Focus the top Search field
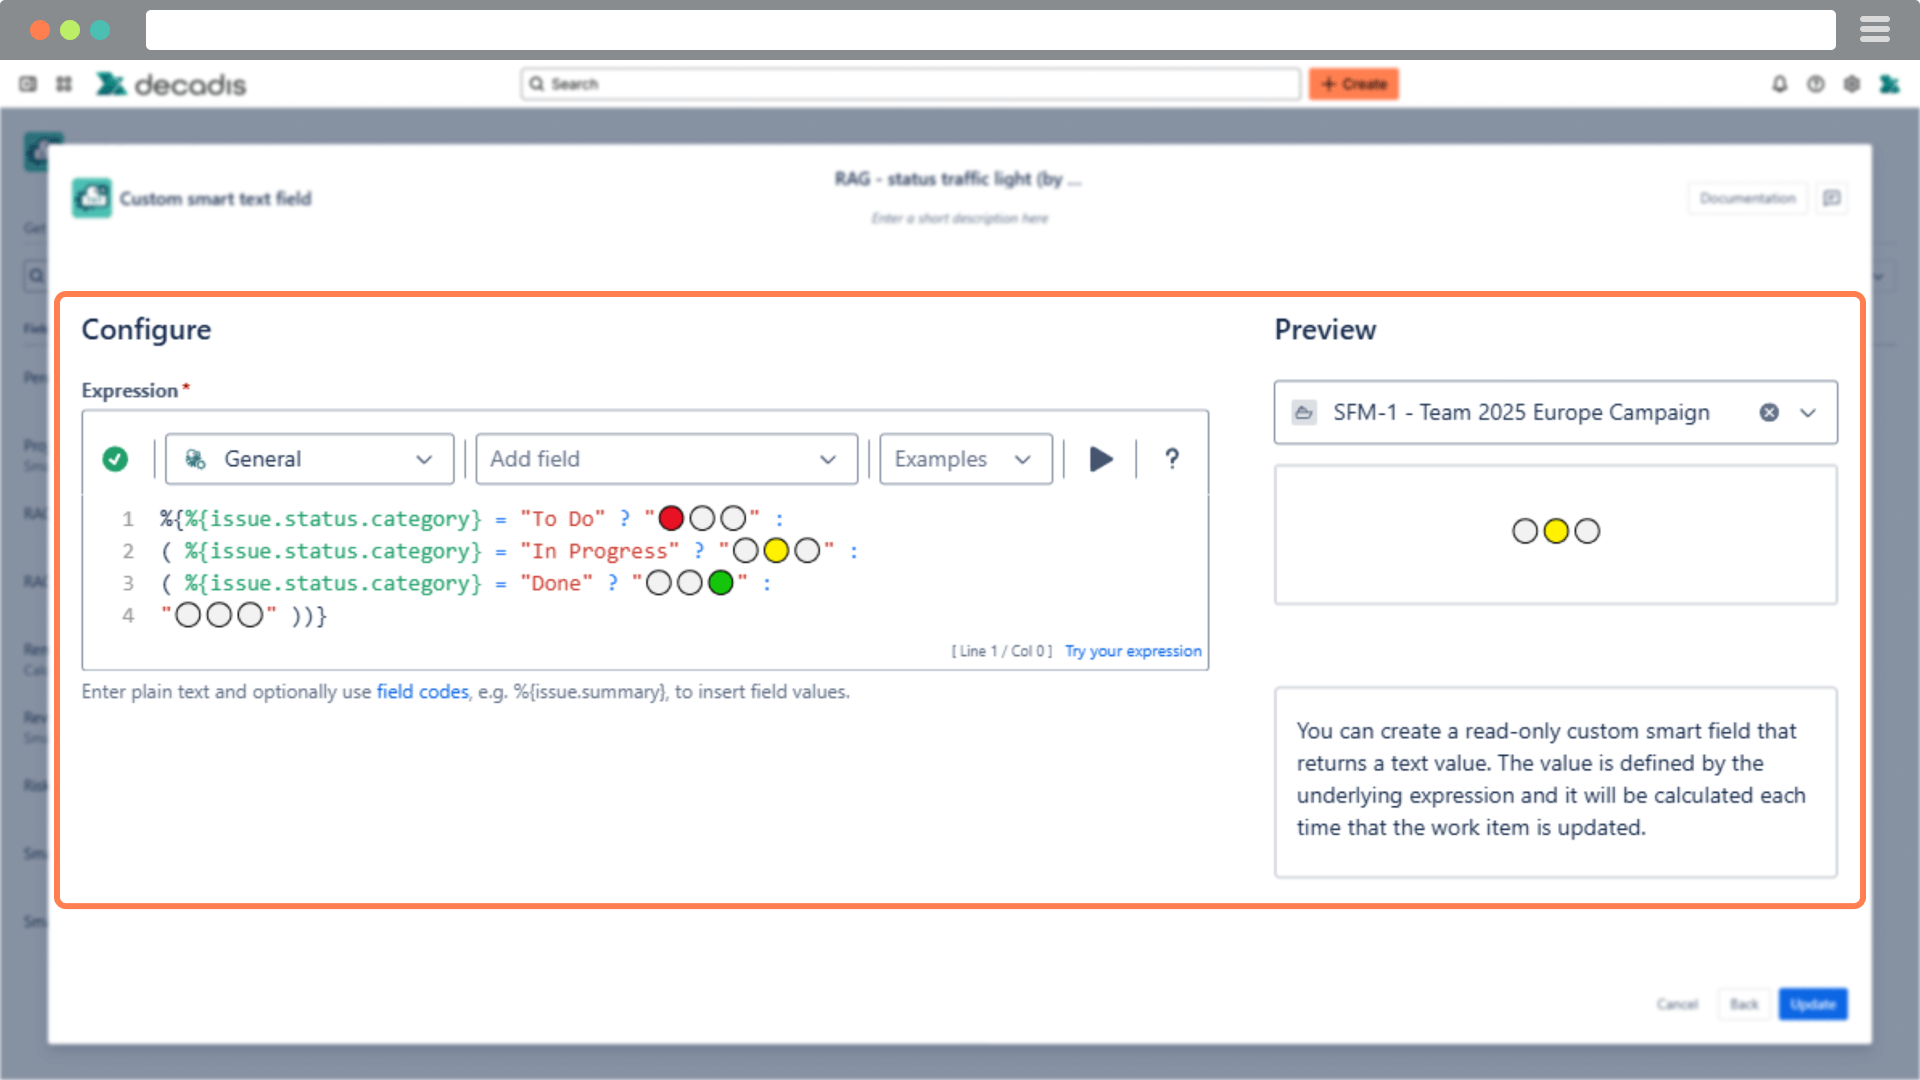This screenshot has width=1920, height=1080. point(910,84)
